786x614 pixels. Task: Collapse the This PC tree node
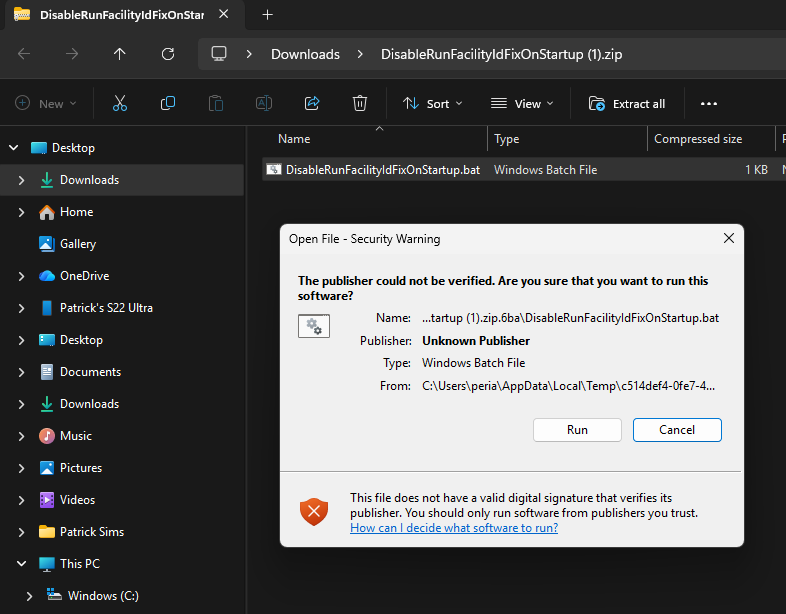click(22, 564)
